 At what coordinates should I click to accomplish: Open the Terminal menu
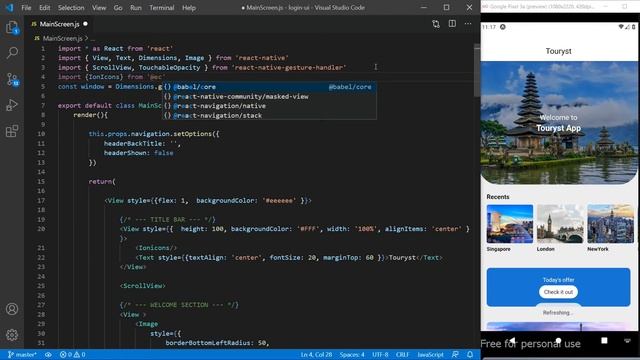(162, 8)
